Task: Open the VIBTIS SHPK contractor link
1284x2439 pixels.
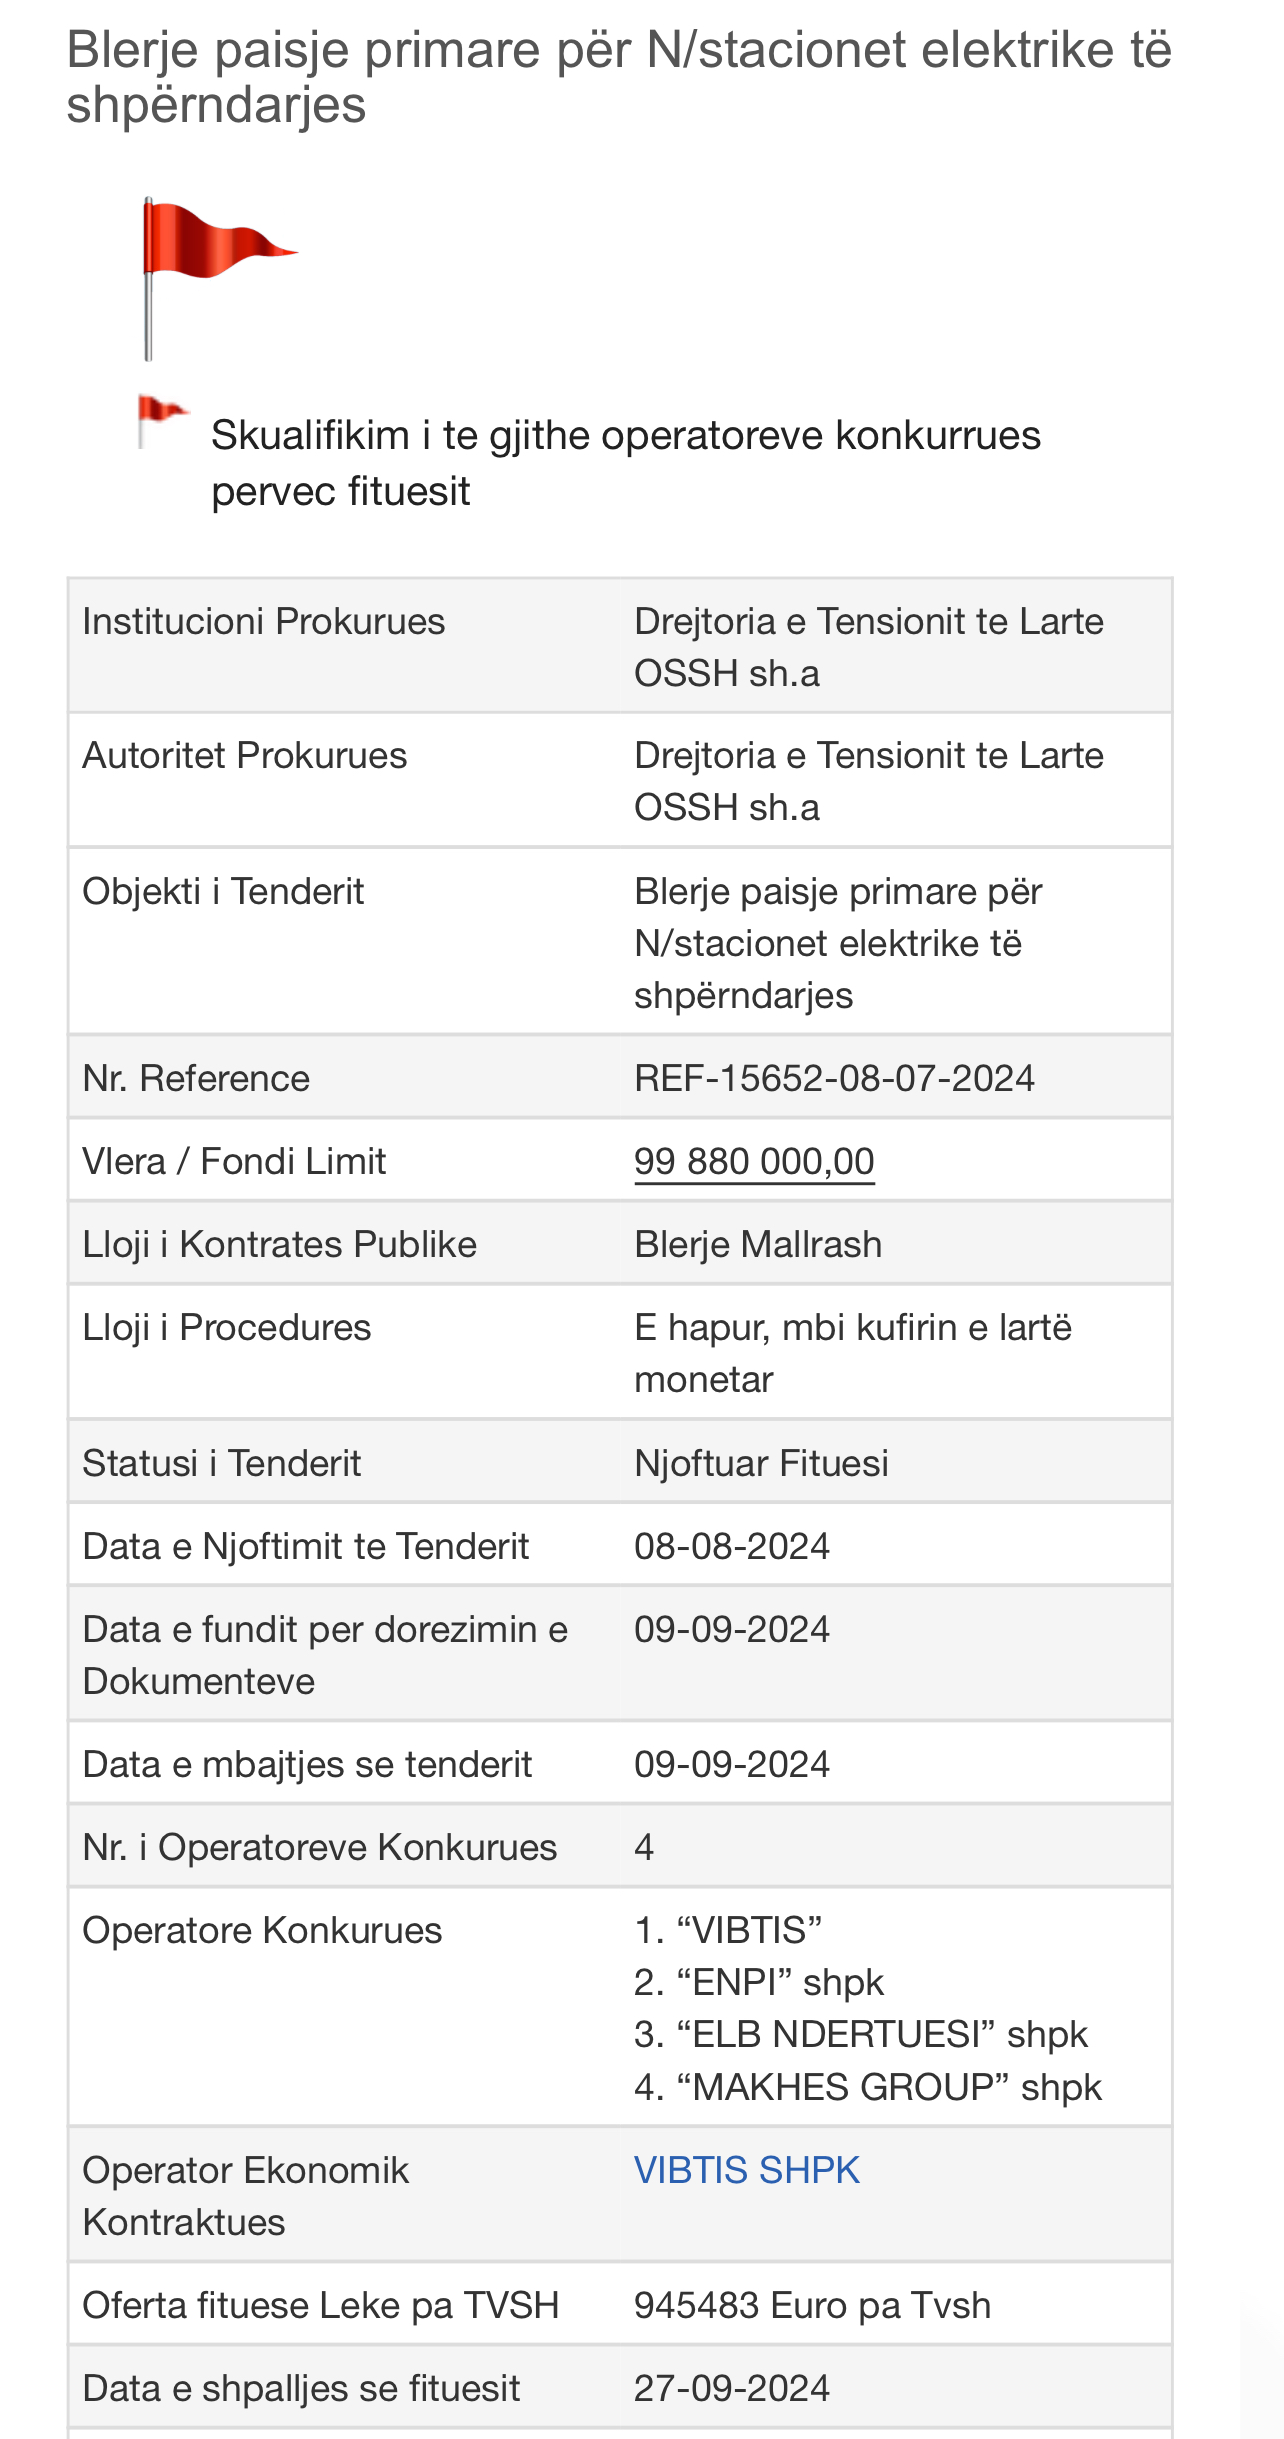Action: click(x=747, y=2170)
